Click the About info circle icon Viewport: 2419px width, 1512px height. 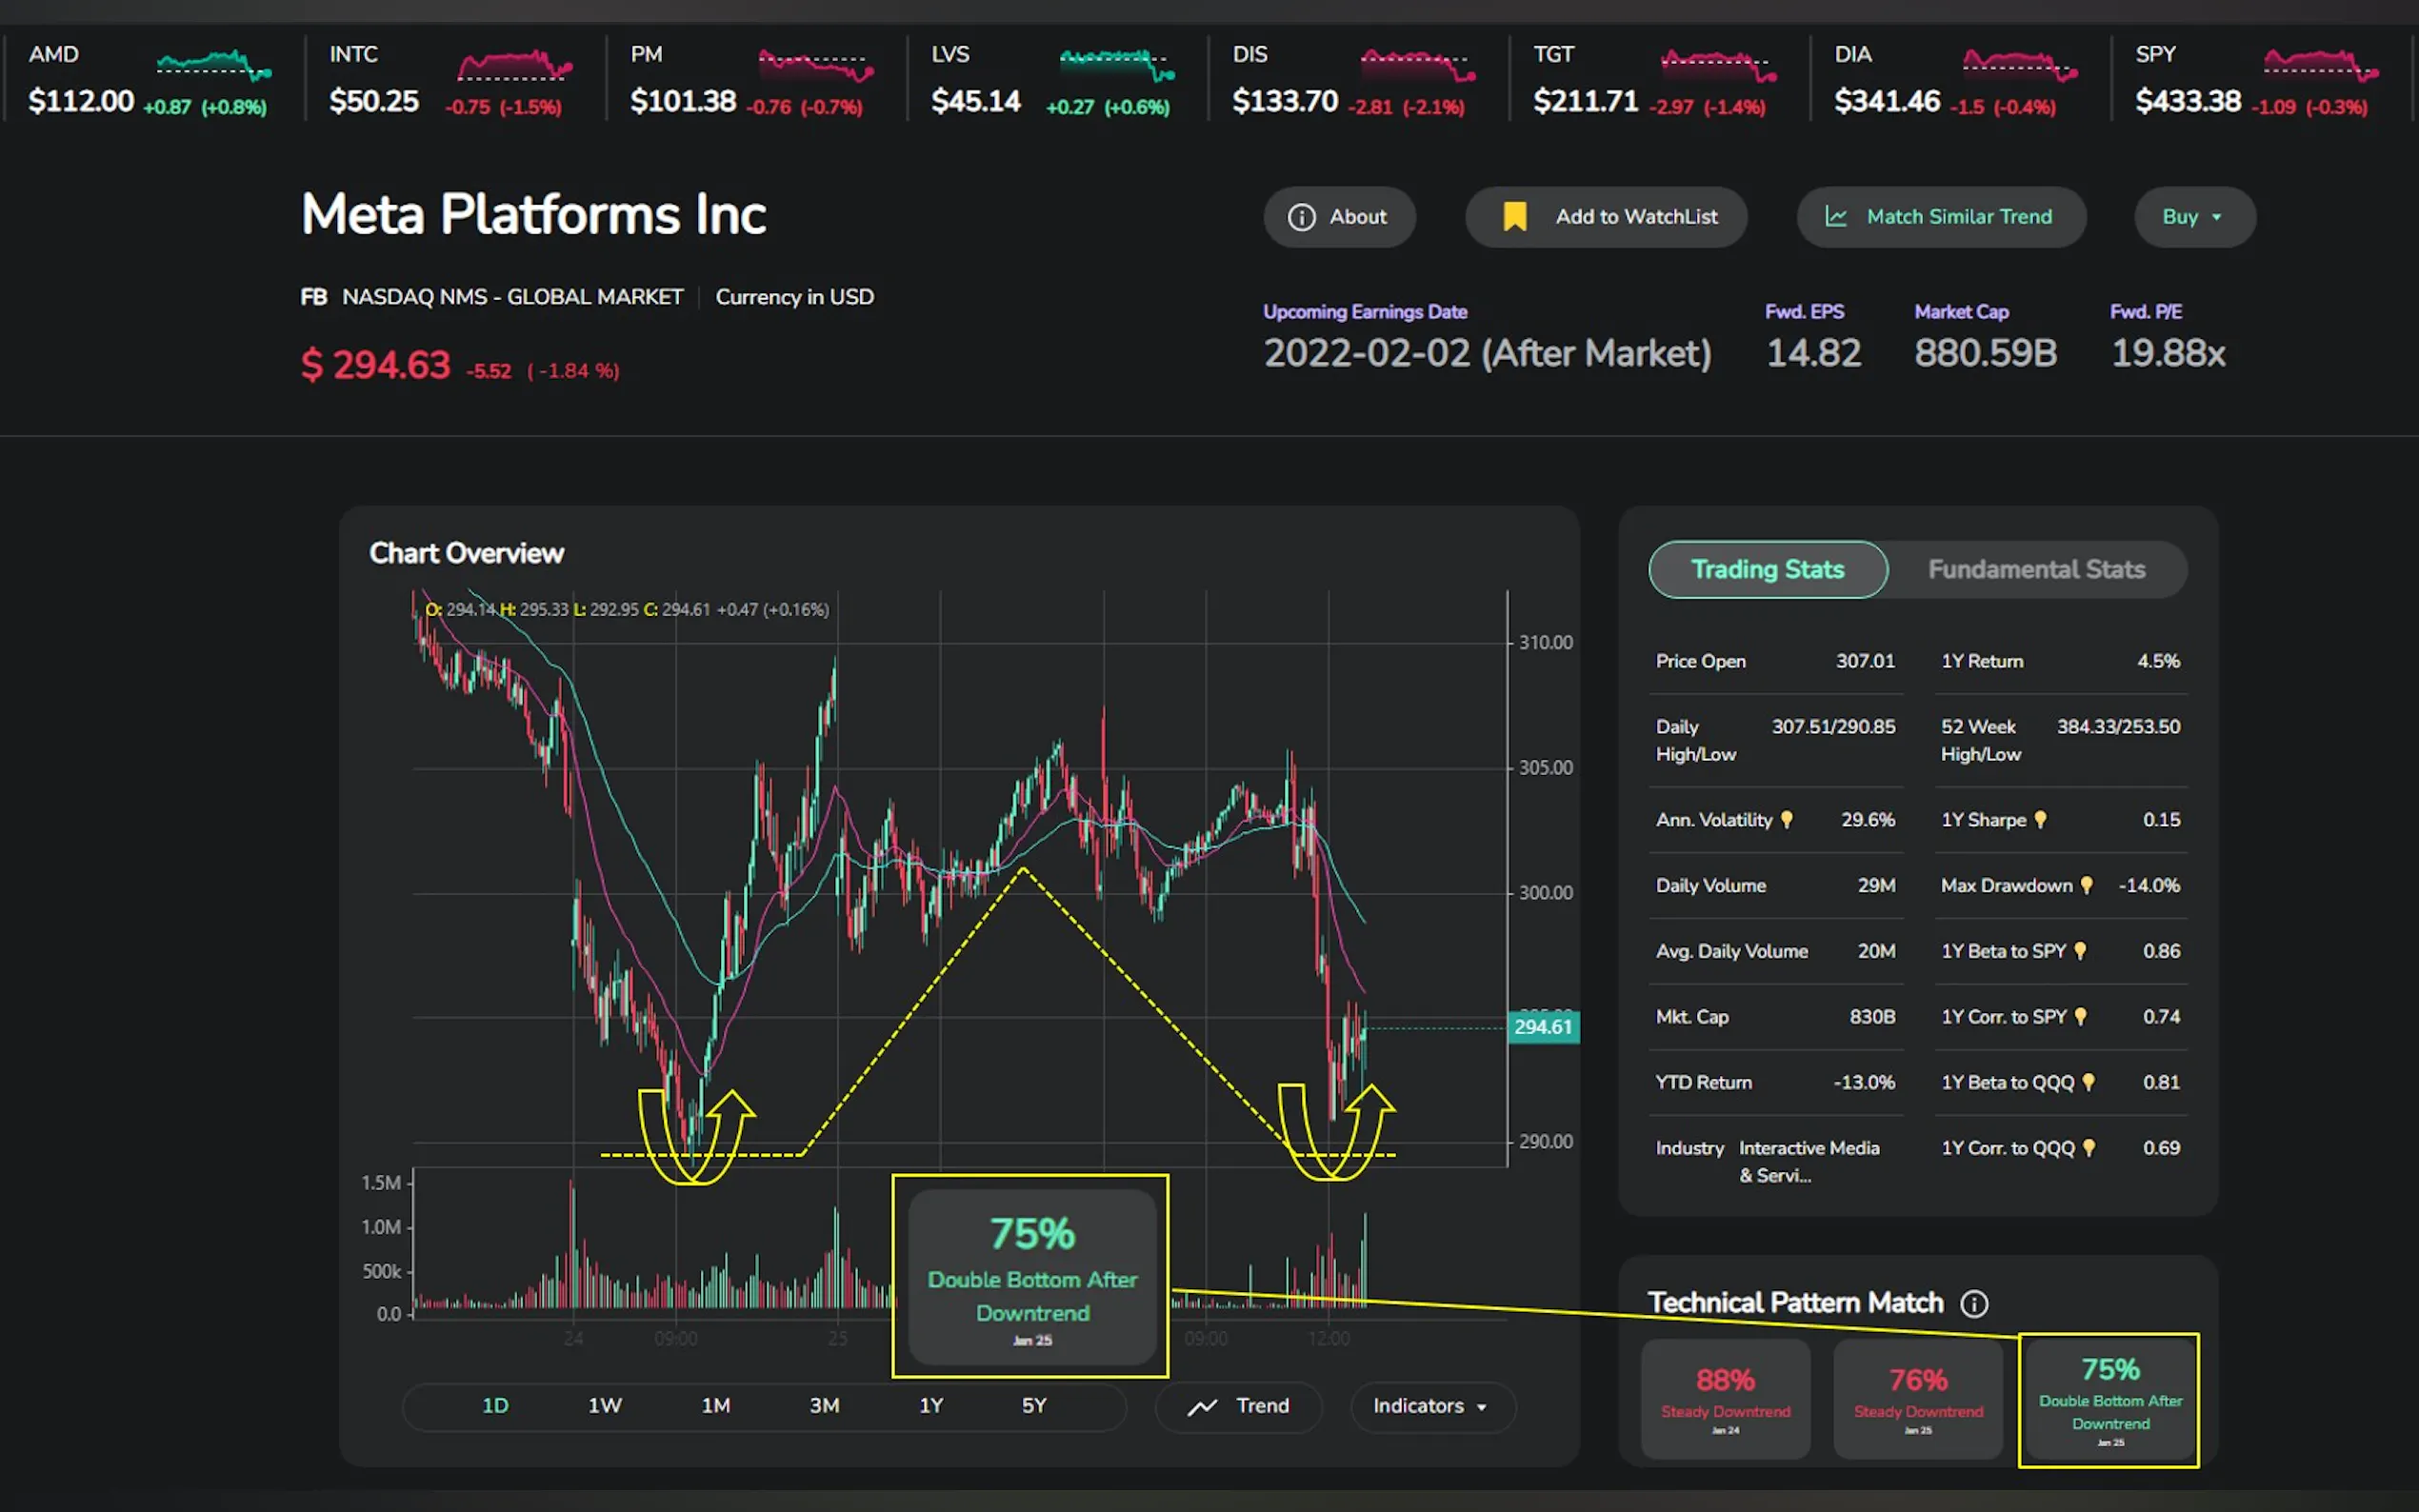[1301, 217]
